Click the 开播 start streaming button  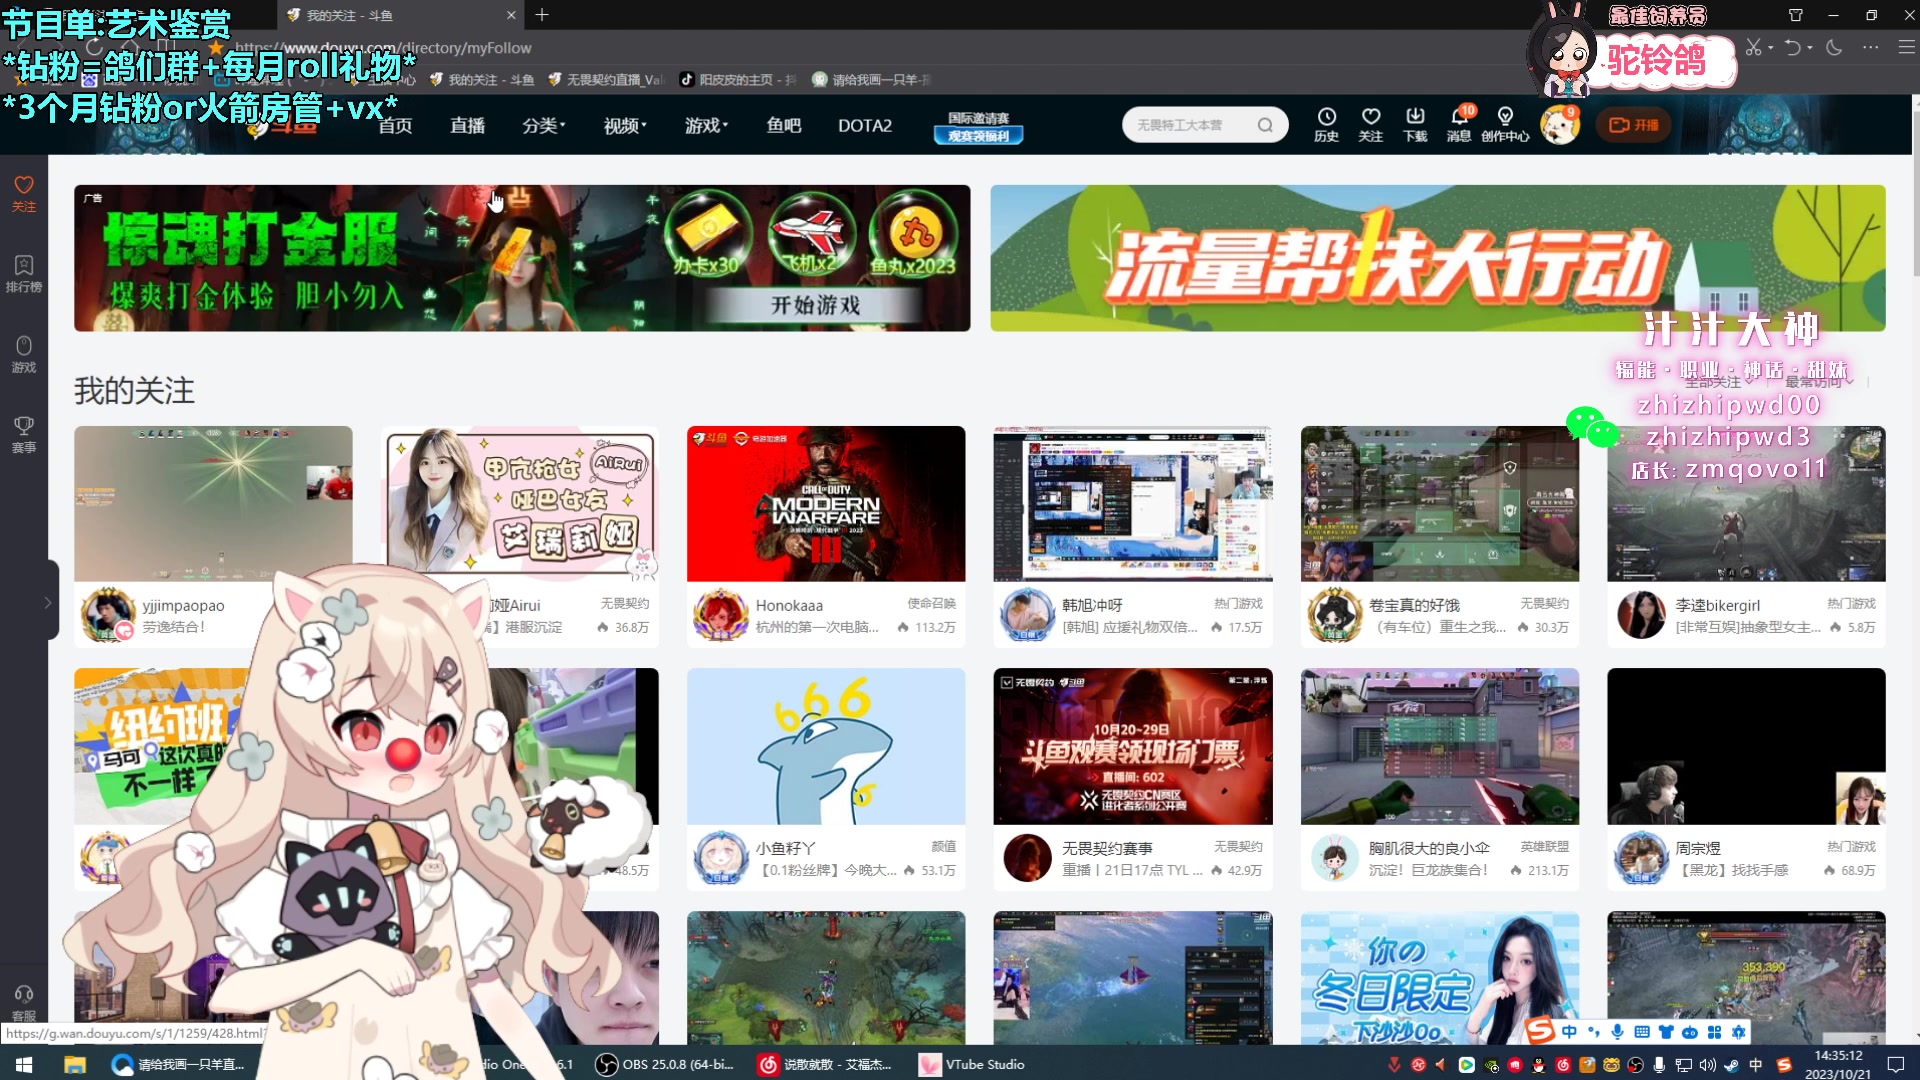click(1633, 125)
